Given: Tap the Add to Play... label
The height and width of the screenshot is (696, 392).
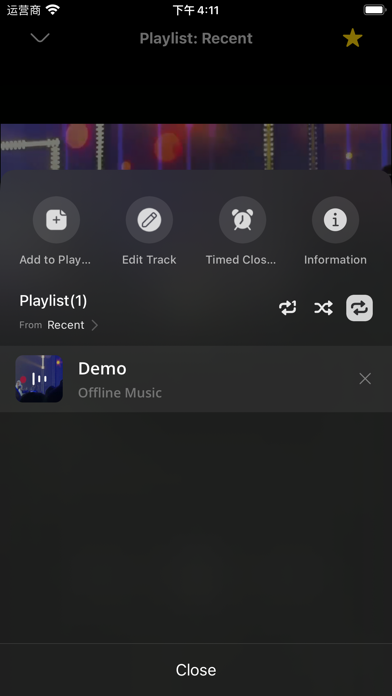Looking at the screenshot, I should point(55,260).
